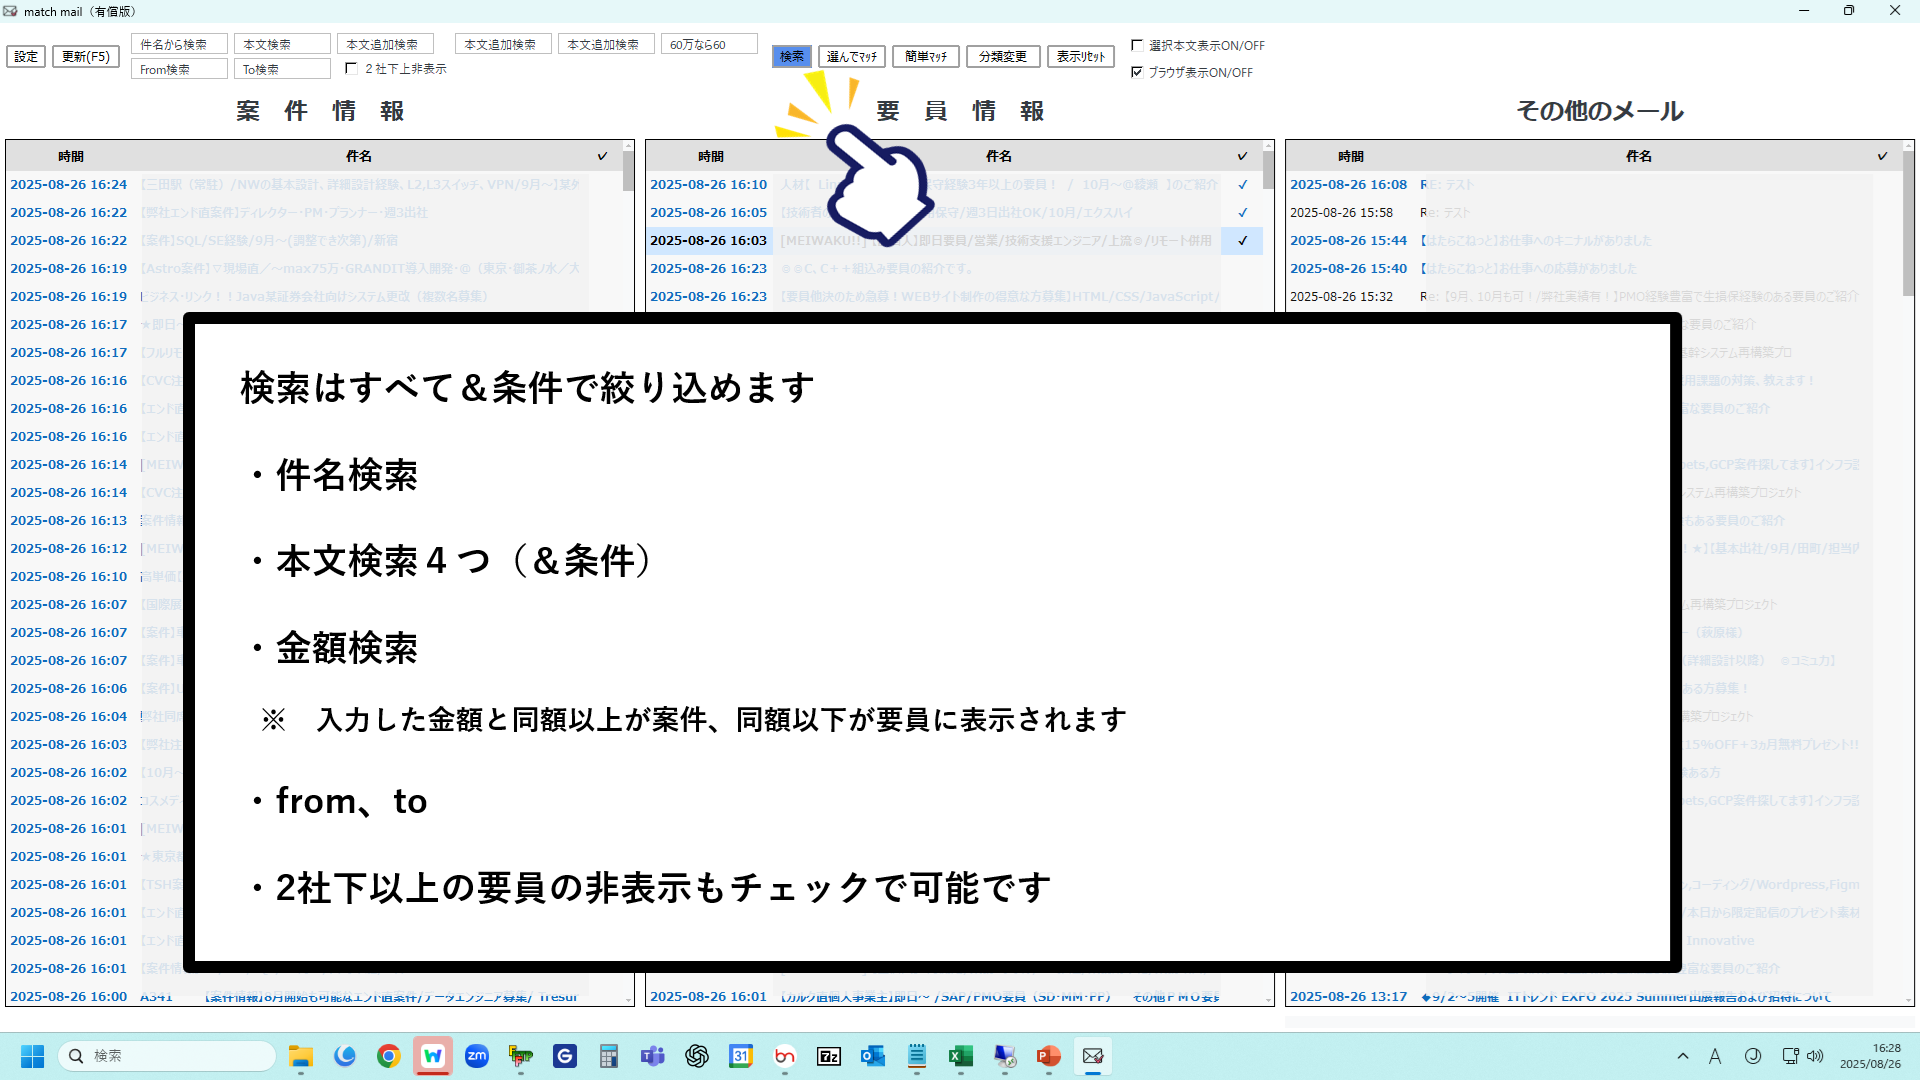Focus the From検索 input field
1920x1080 pixels.
click(179, 69)
